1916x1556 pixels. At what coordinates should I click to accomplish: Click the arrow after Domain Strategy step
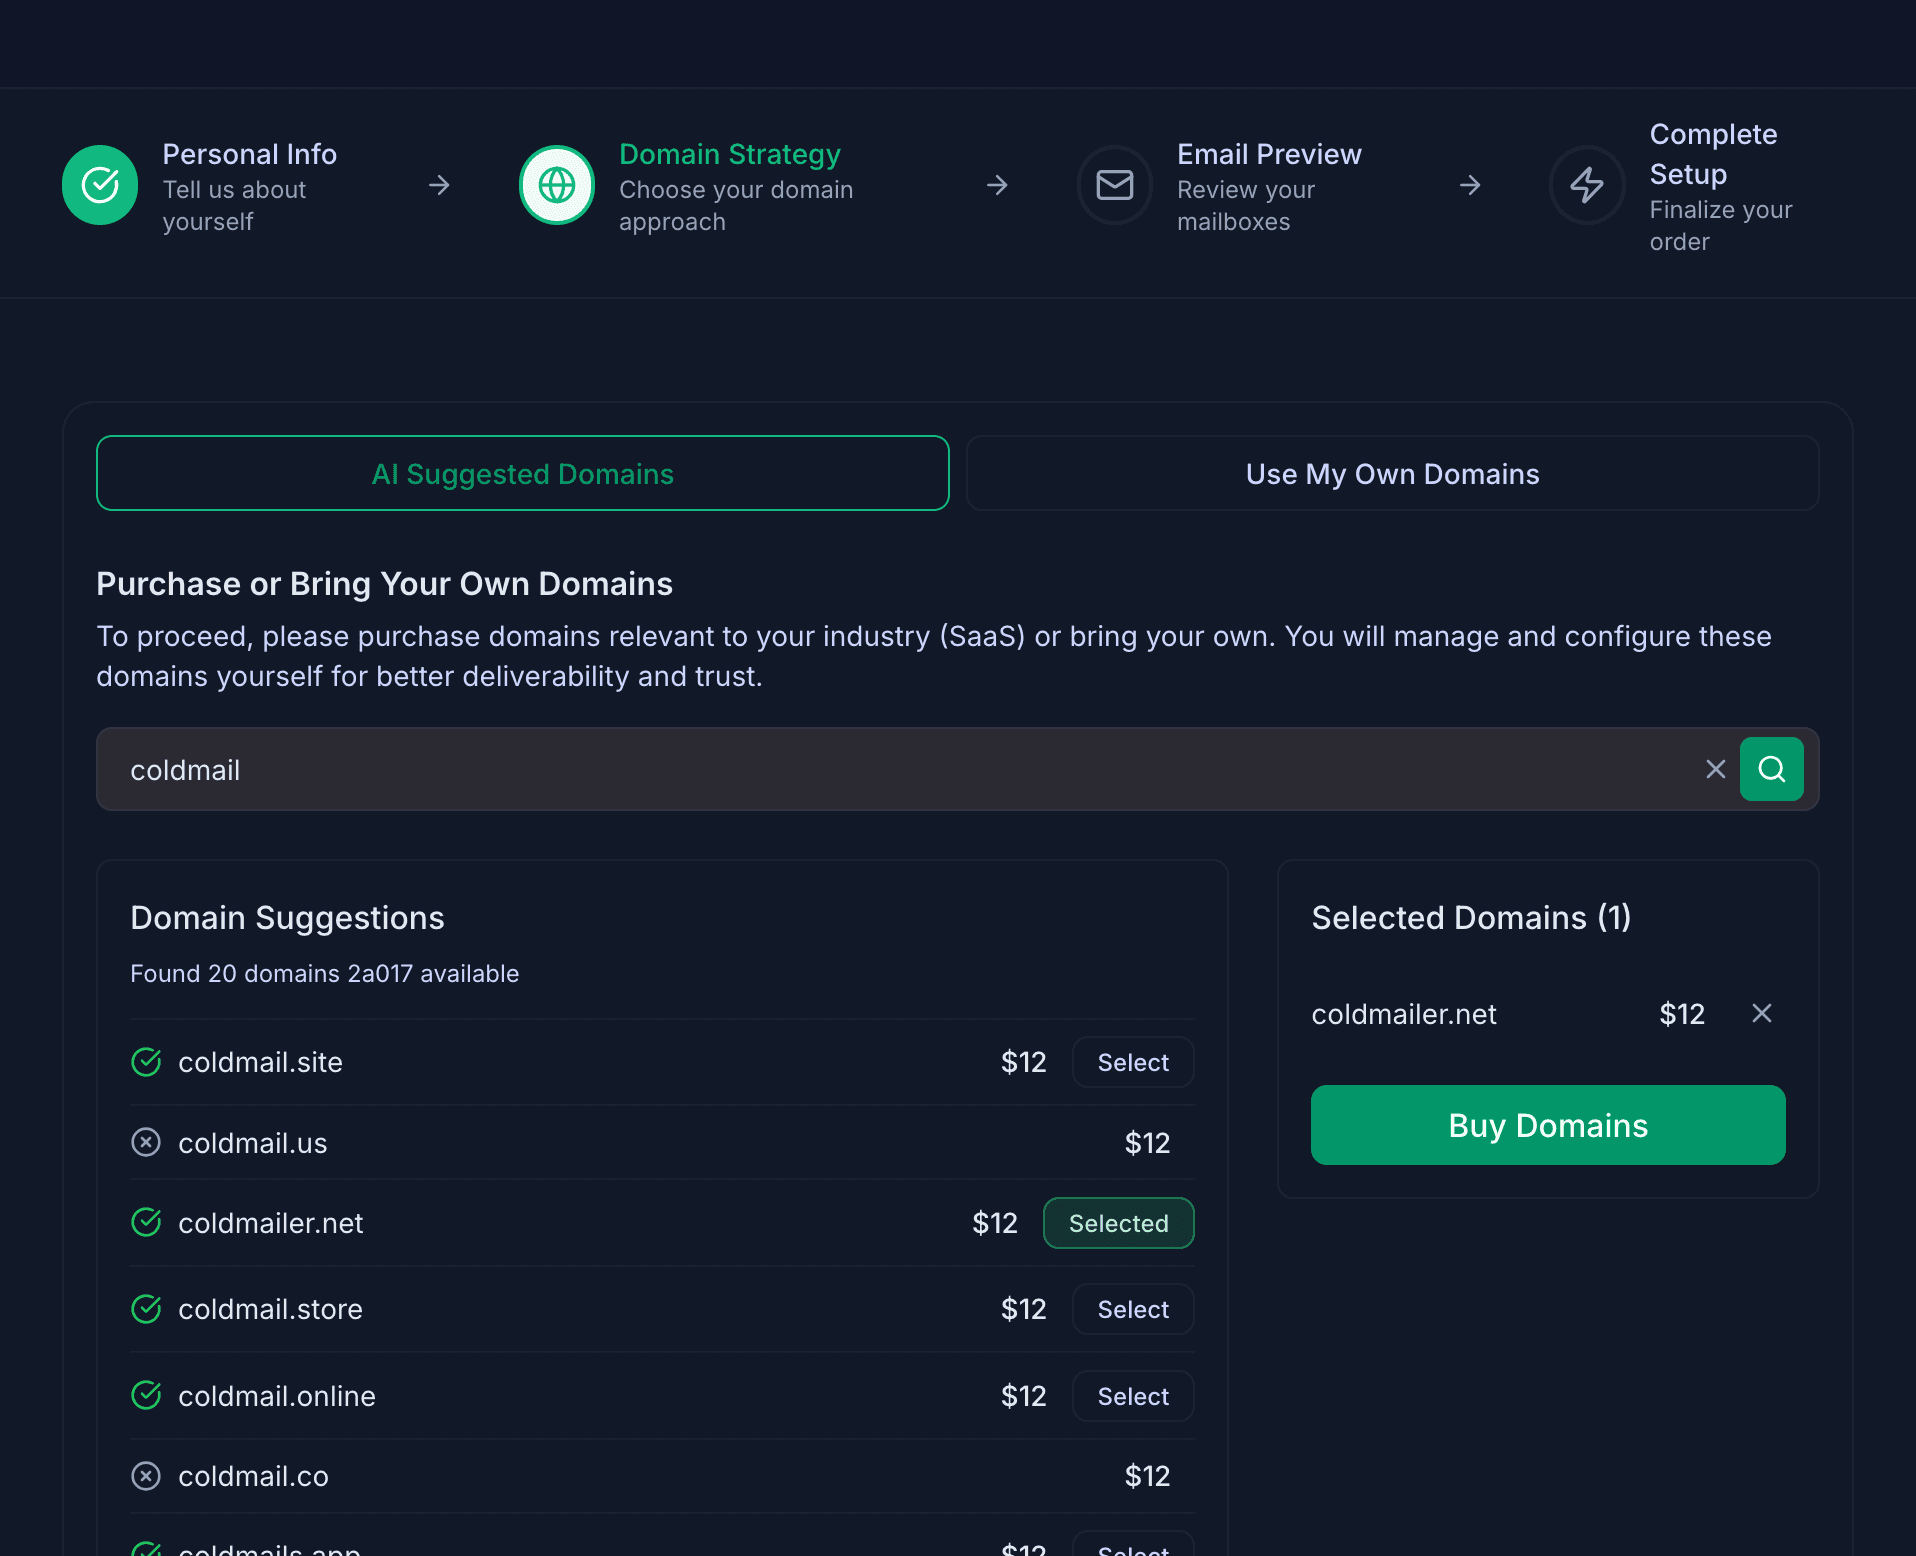(997, 185)
